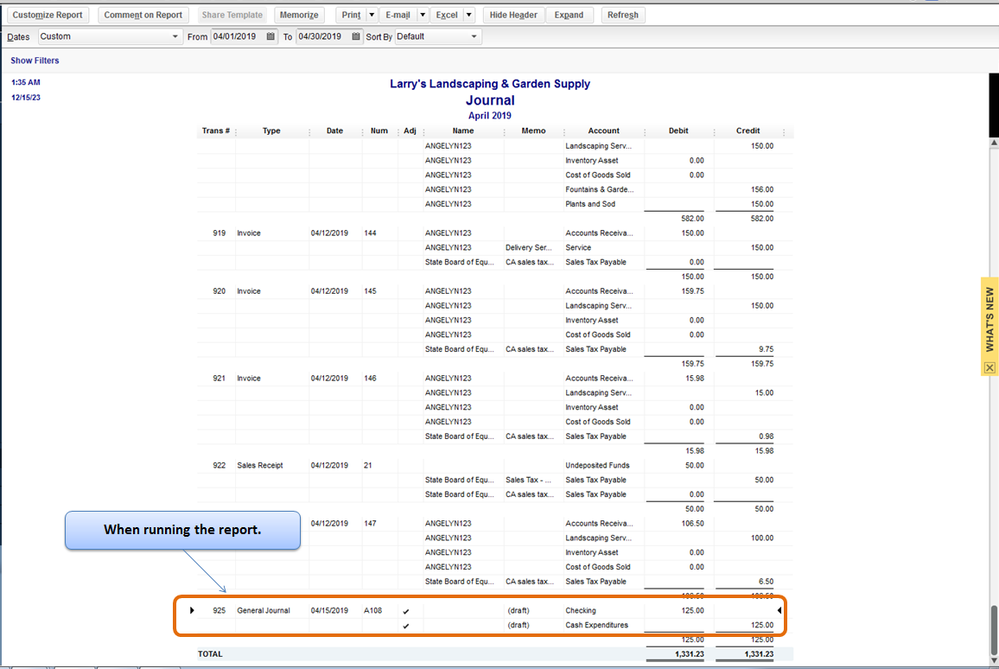Select transaction 922 Sales Receipt row
Viewport: 999px width, 669px height.
click(495, 466)
